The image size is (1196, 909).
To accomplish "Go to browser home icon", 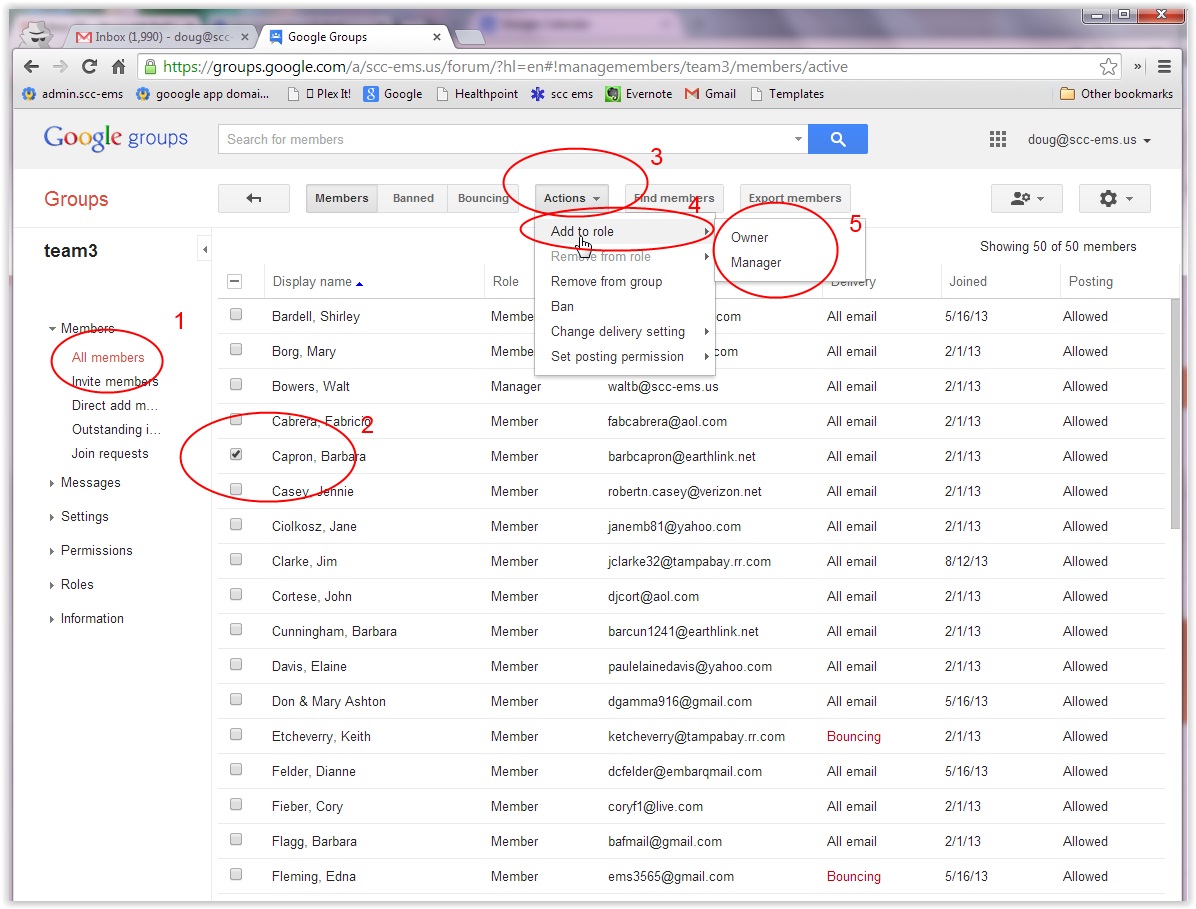I will click(x=118, y=67).
